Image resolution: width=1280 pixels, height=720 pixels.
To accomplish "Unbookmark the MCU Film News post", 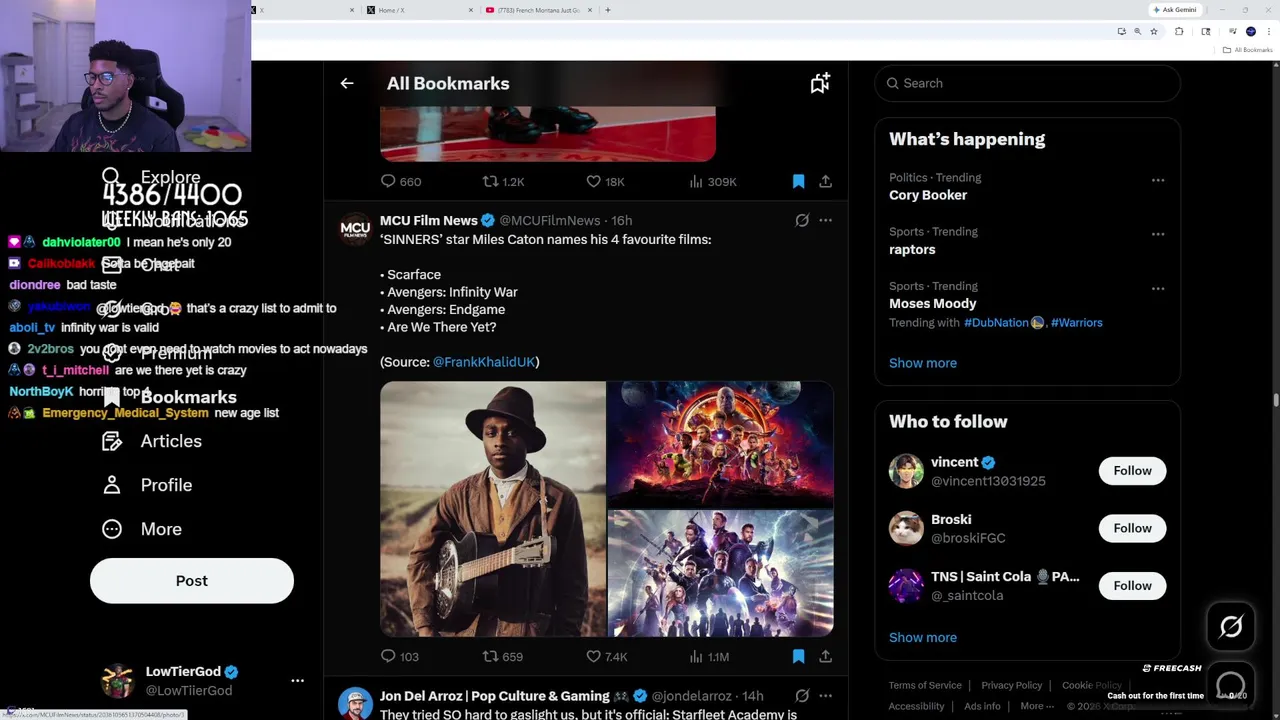I will (x=798, y=657).
